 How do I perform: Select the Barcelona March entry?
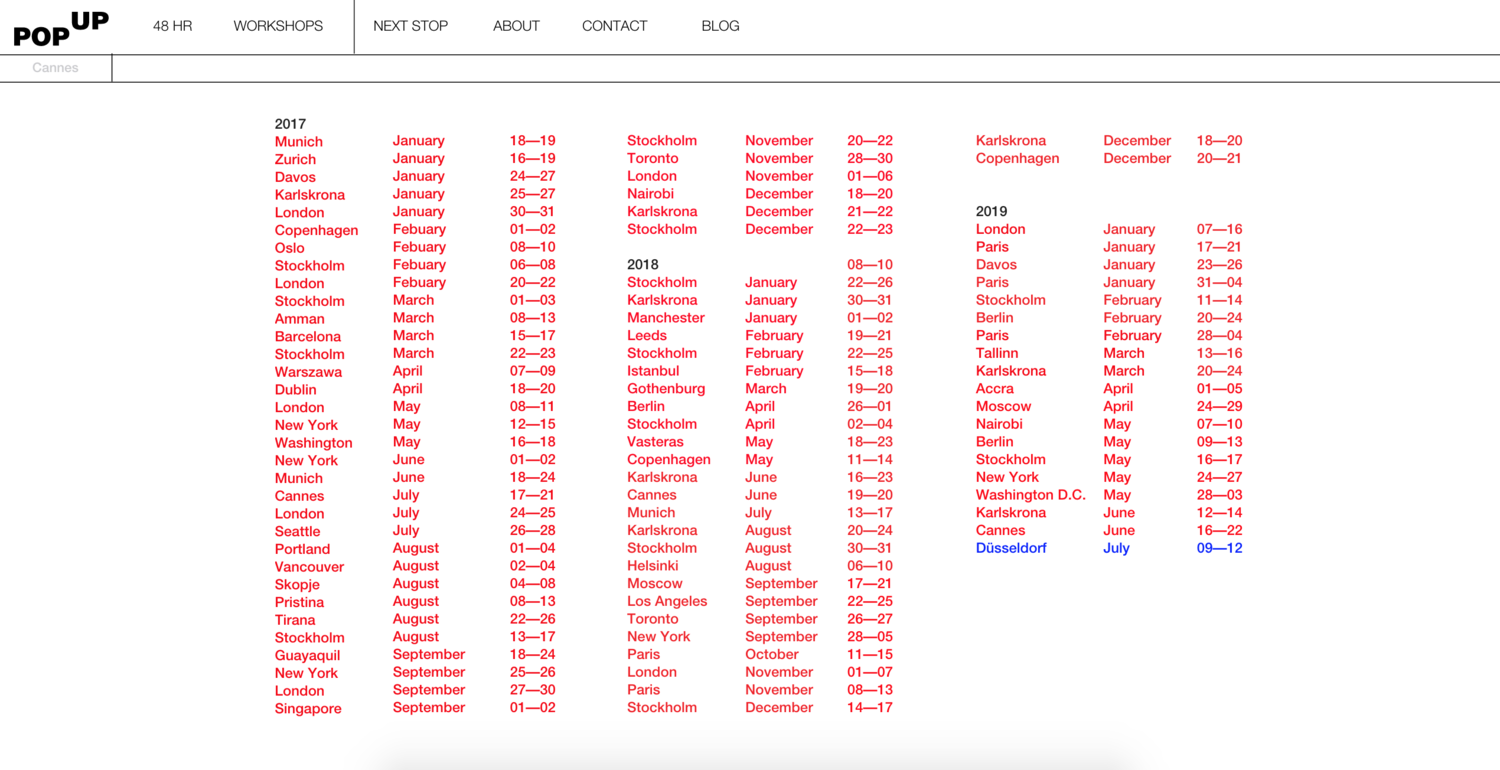point(415,336)
